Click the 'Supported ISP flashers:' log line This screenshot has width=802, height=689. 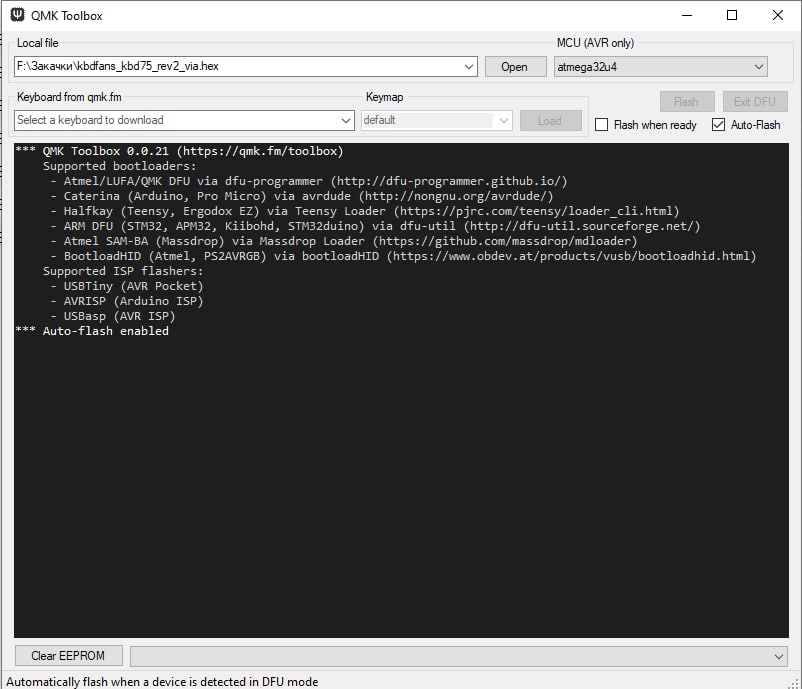pos(123,271)
